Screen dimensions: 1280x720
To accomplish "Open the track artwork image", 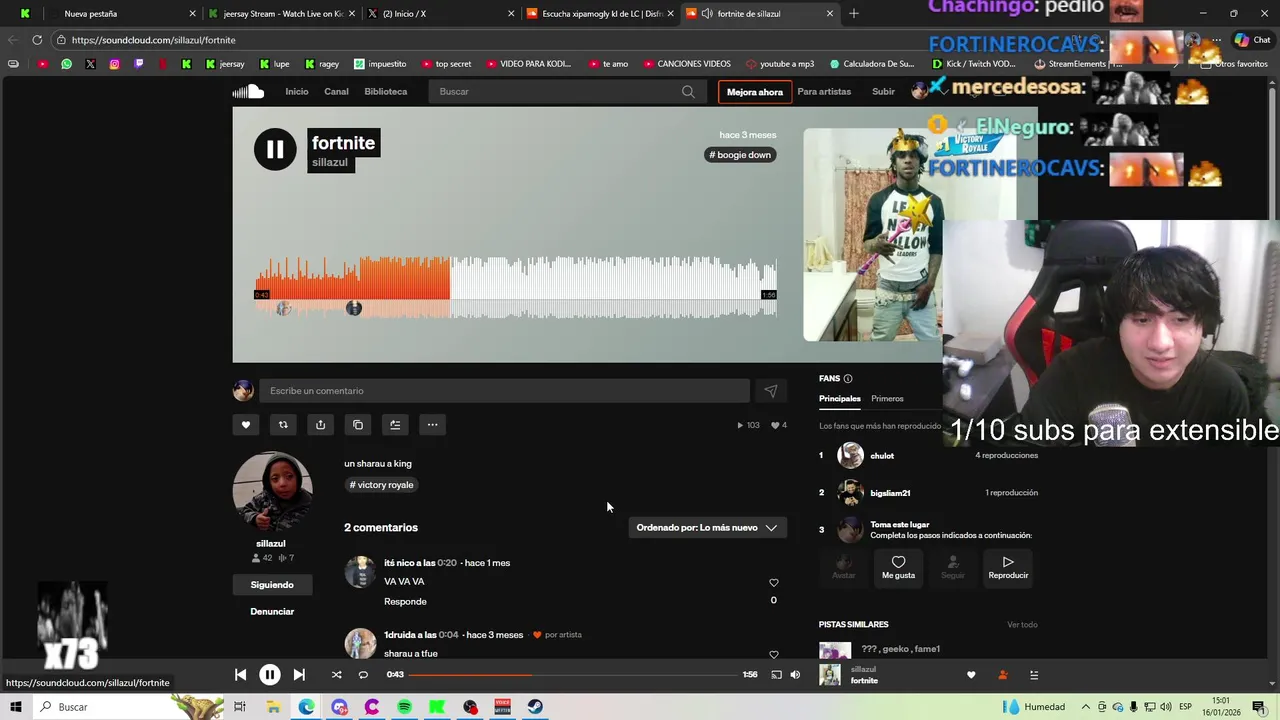I will (x=872, y=235).
